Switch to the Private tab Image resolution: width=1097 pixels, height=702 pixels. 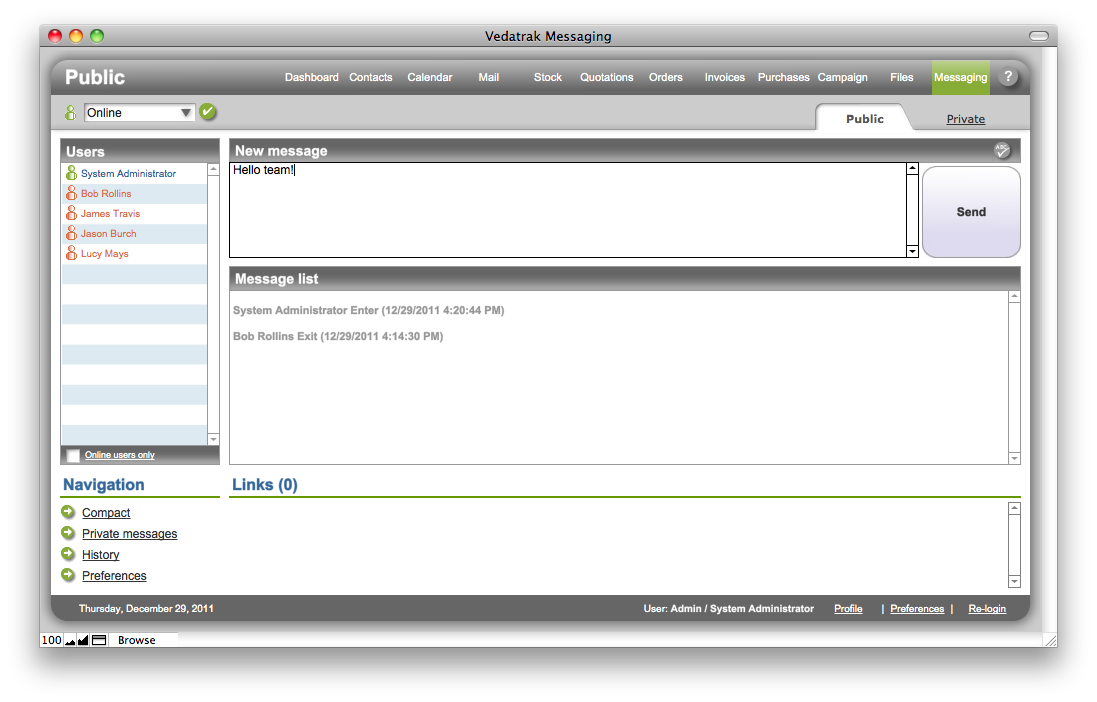pyautogui.click(x=965, y=119)
